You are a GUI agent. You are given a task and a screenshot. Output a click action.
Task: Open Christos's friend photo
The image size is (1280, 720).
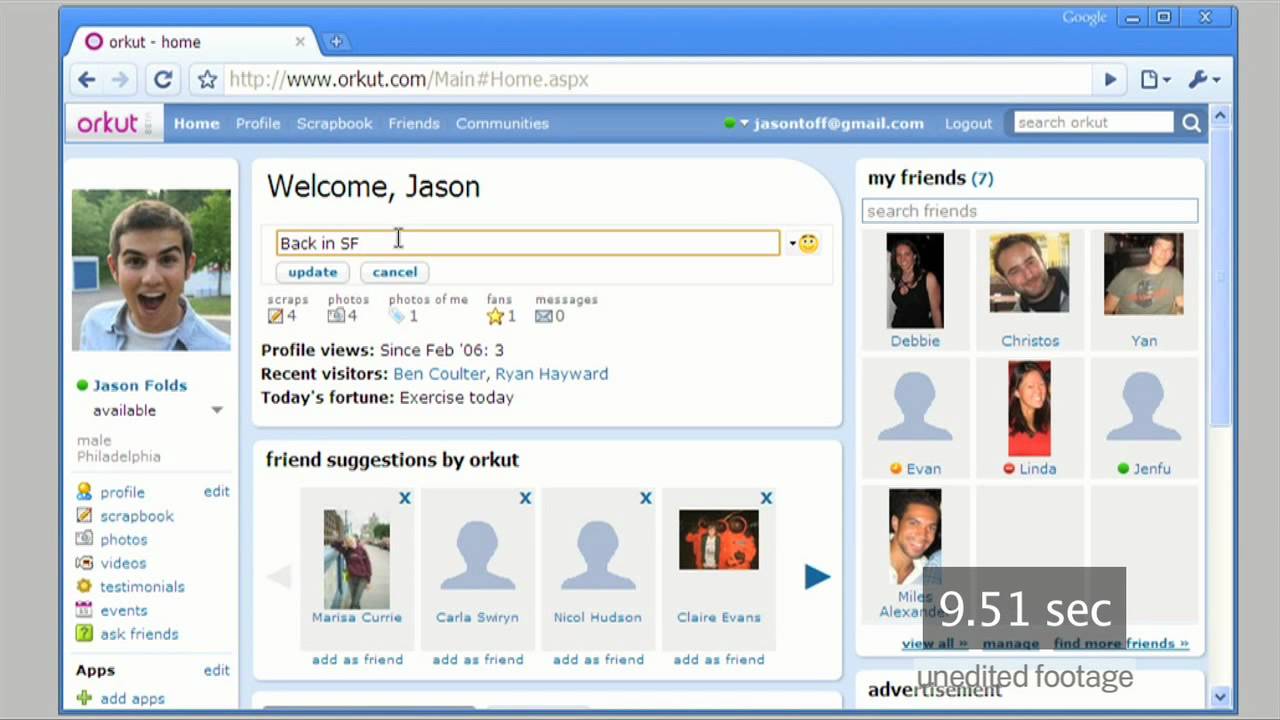point(1029,273)
